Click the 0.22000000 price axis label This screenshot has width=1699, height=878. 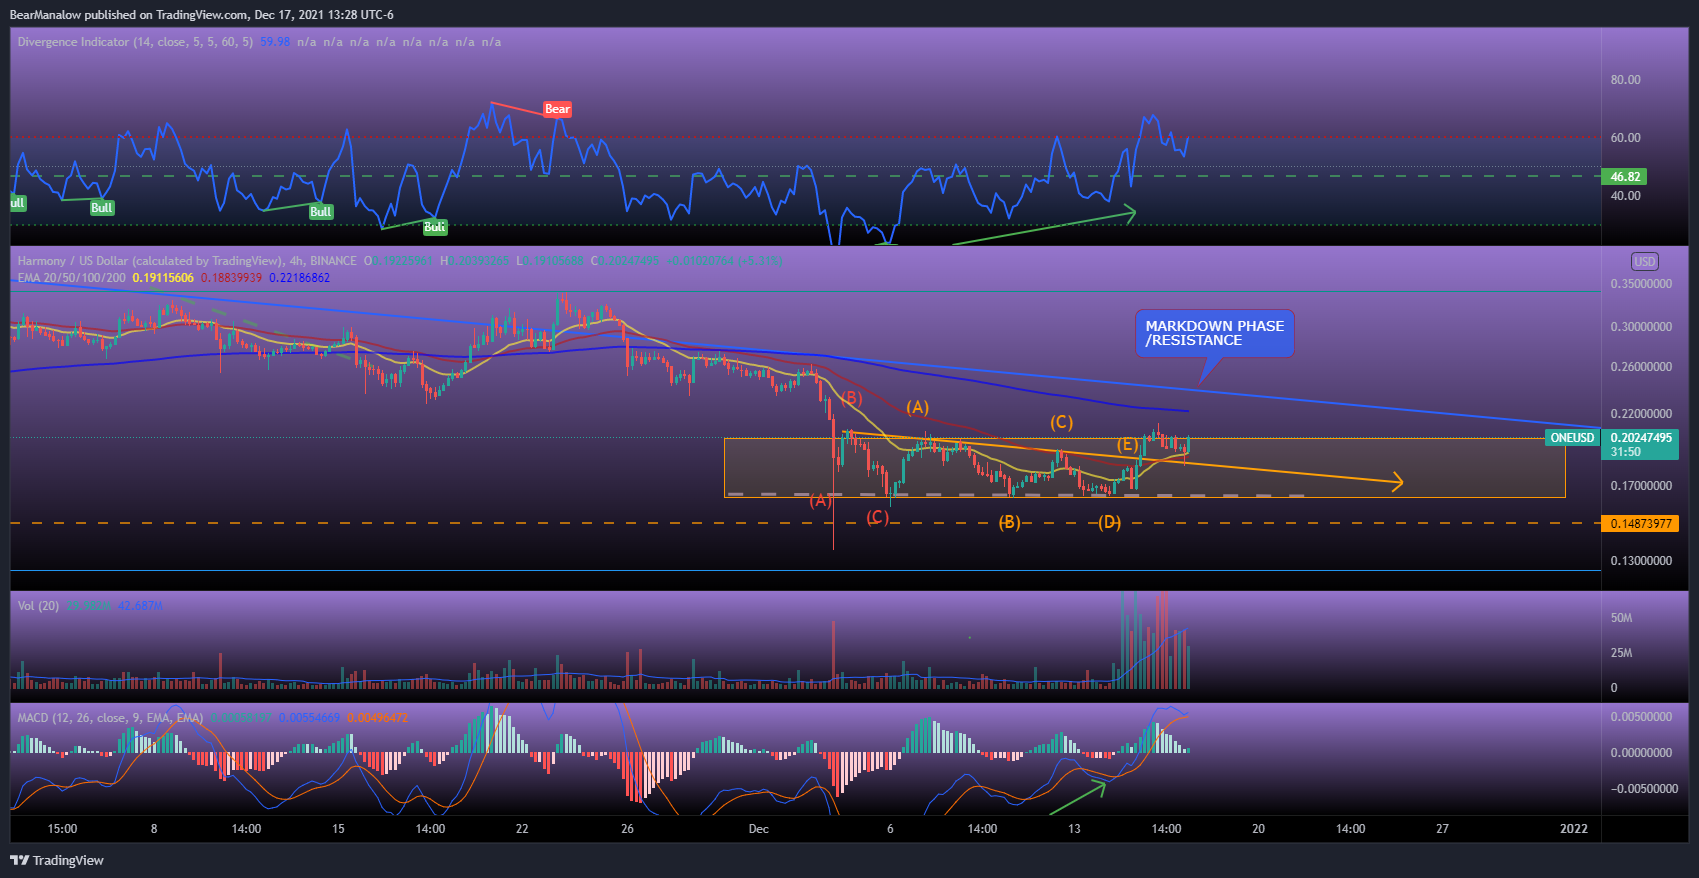1641,414
